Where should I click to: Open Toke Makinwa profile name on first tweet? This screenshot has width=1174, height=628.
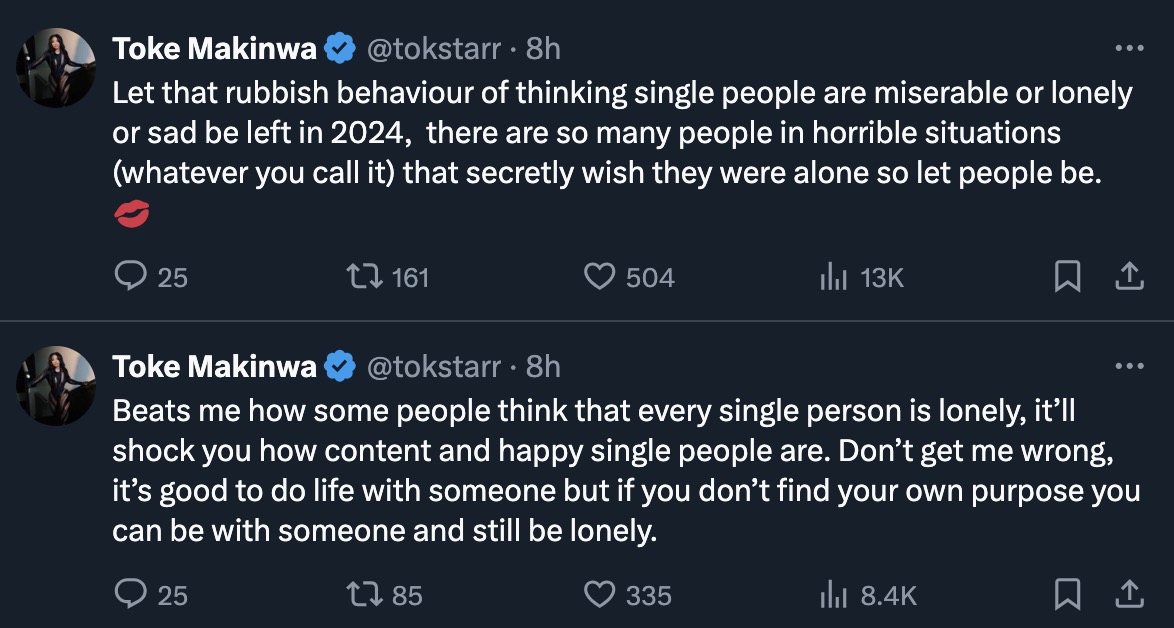point(214,48)
